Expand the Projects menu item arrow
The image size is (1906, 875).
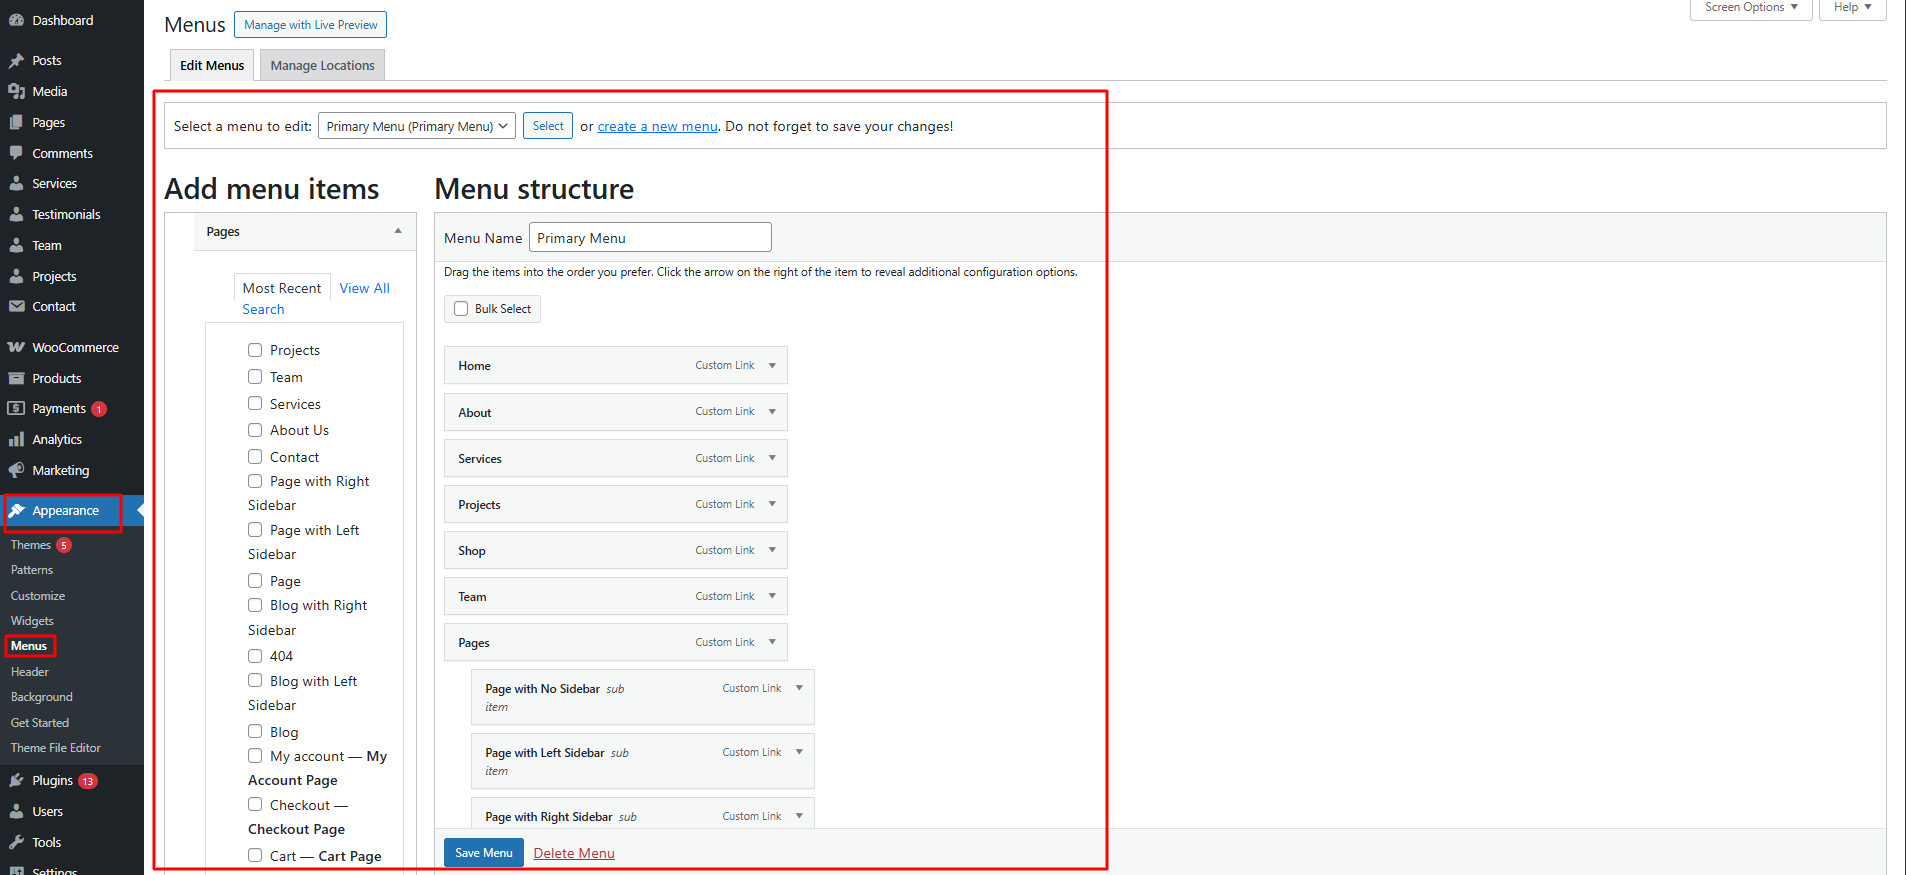pos(772,504)
